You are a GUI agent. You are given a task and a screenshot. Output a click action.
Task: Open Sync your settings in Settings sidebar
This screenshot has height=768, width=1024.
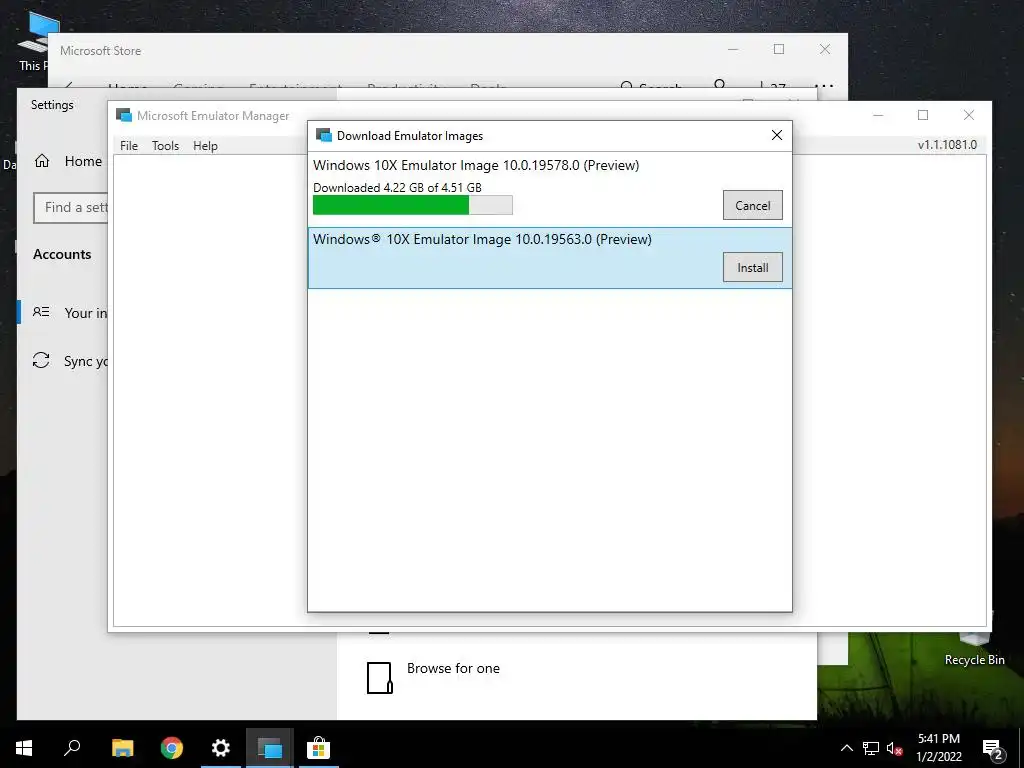tap(69, 360)
